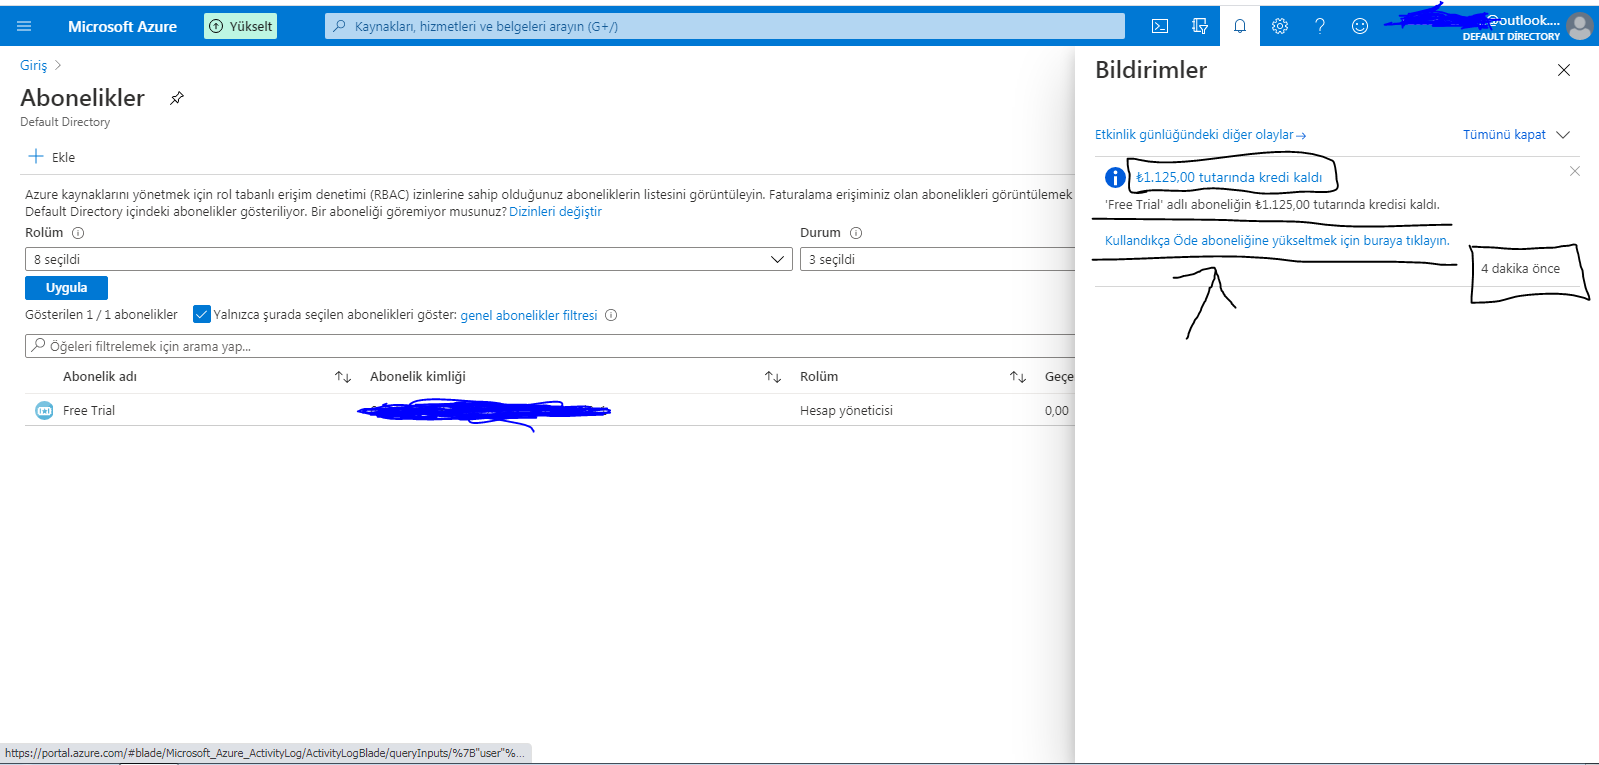The width and height of the screenshot is (1599, 765).
Task: Click the plus icon beside Ekle
Action: [36, 156]
